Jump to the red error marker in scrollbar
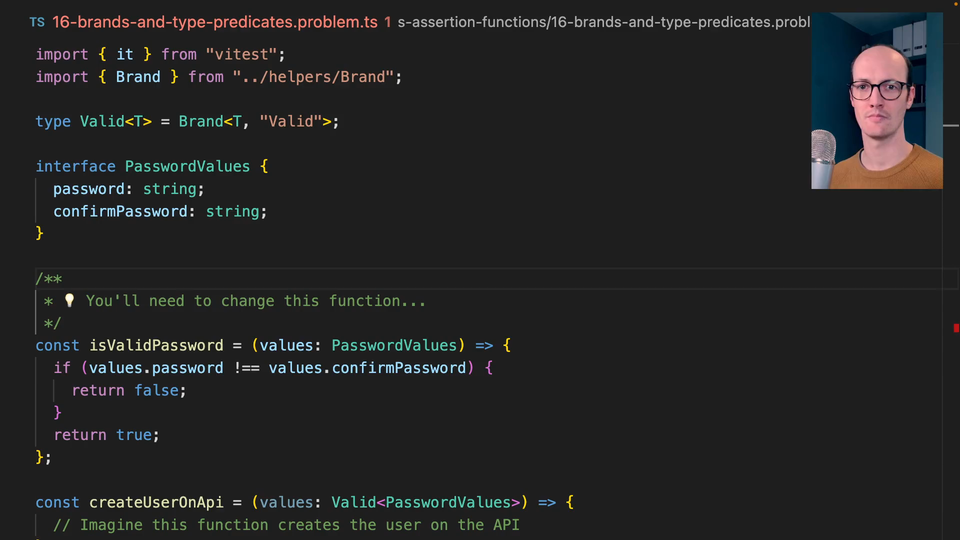The height and width of the screenshot is (540, 960). 956,328
